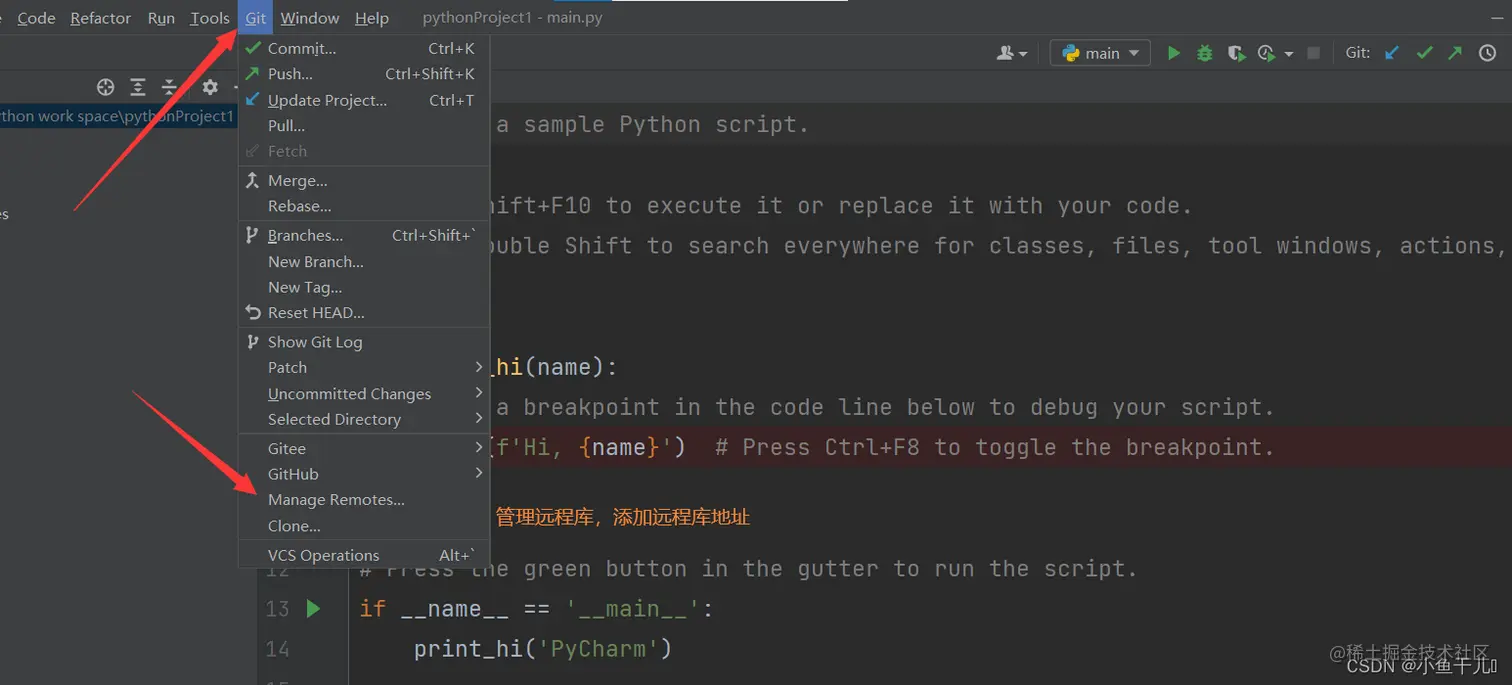The height and width of the screenshot is (685, 1512).
Task: Run the main configuration with green play
Action: 1174,53
